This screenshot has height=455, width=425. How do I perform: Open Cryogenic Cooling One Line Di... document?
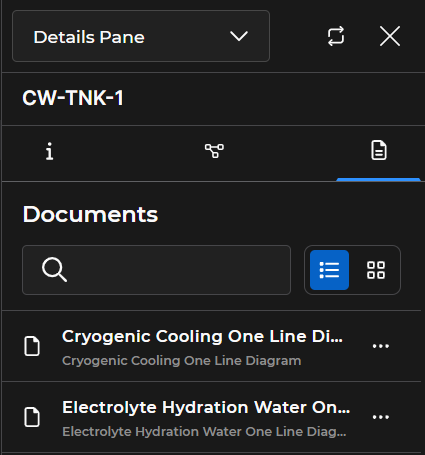202,336
